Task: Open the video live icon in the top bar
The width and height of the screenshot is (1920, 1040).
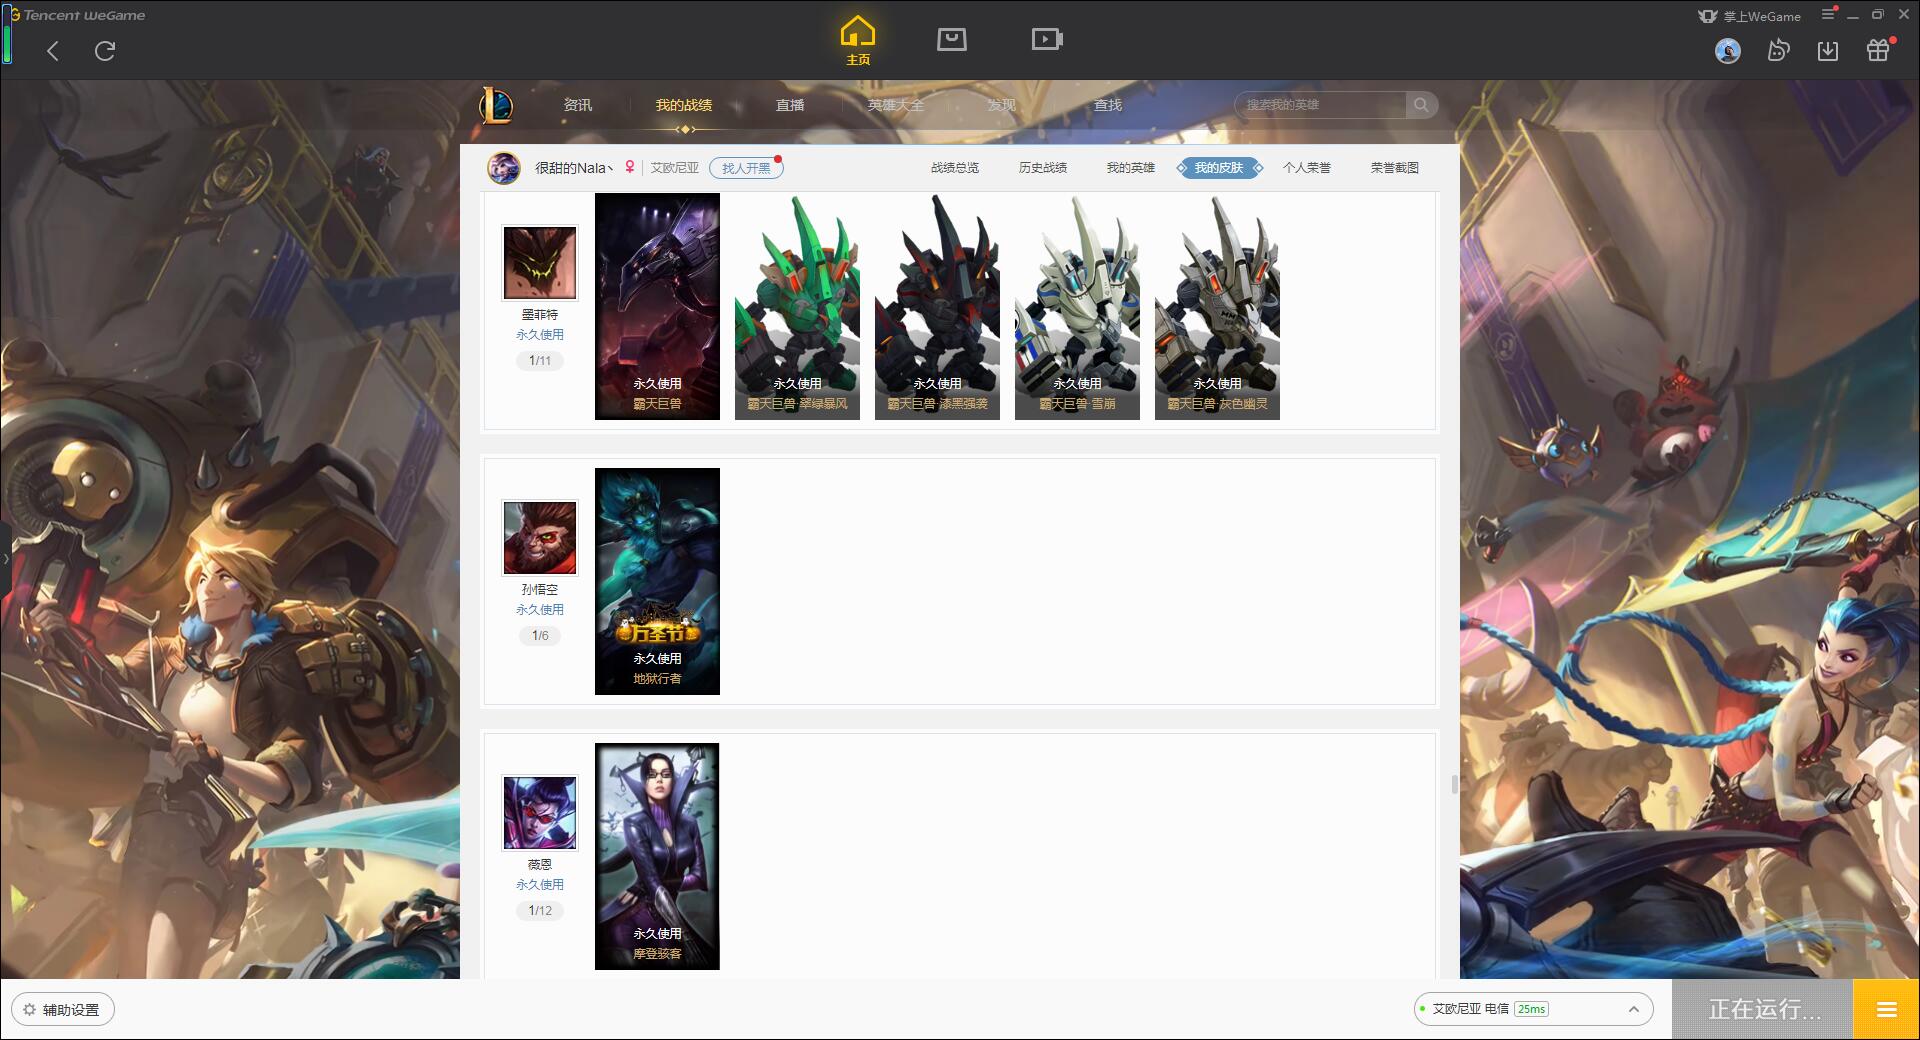Action: pyautogui.click(x=1047, y=39)
